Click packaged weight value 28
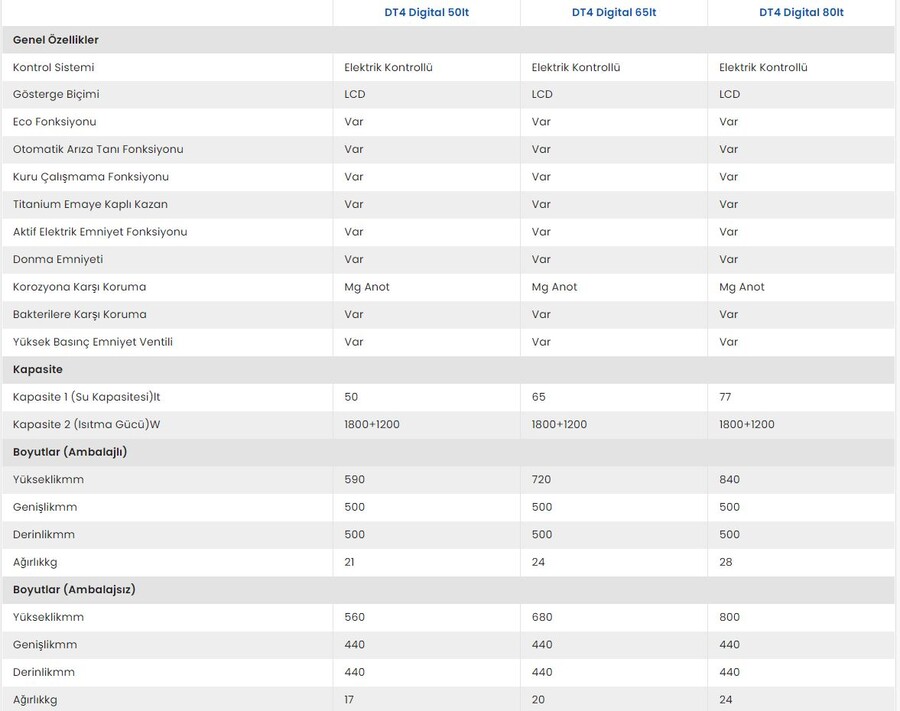Image resolution: width=900 pixels, height=711 pixels. pos(726,562)
